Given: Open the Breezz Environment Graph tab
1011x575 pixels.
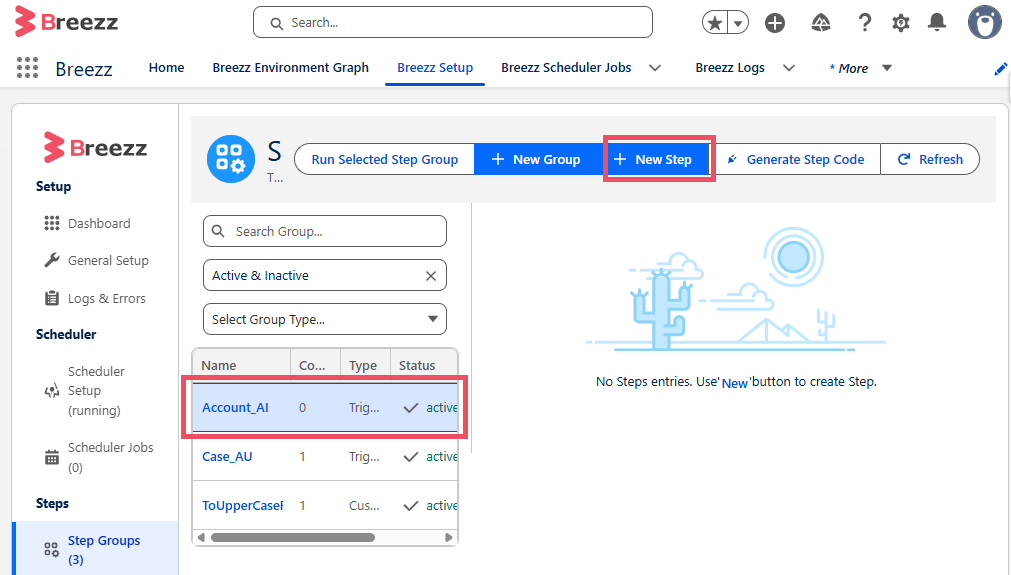Looking at the screenshot, I should [290, 68].
